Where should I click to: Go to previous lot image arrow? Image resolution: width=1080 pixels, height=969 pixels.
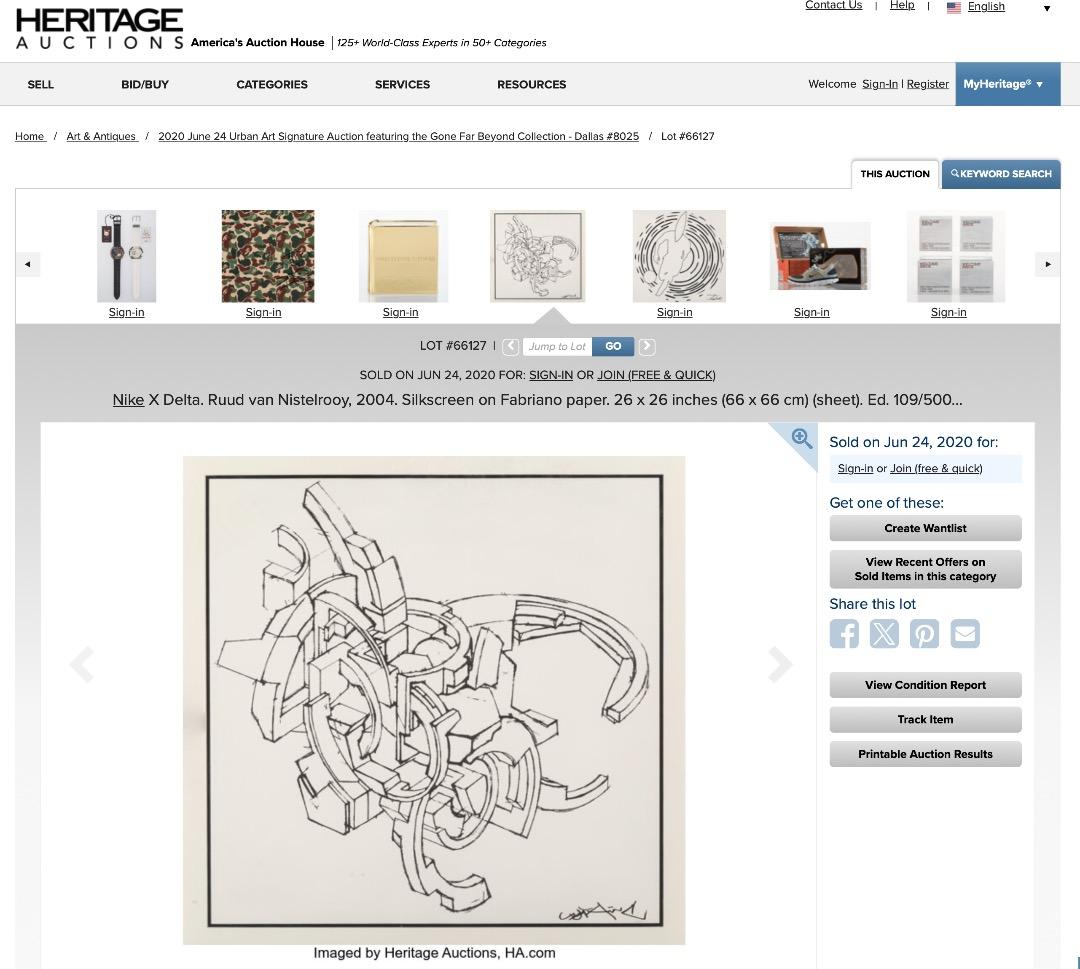coord(81,665)
